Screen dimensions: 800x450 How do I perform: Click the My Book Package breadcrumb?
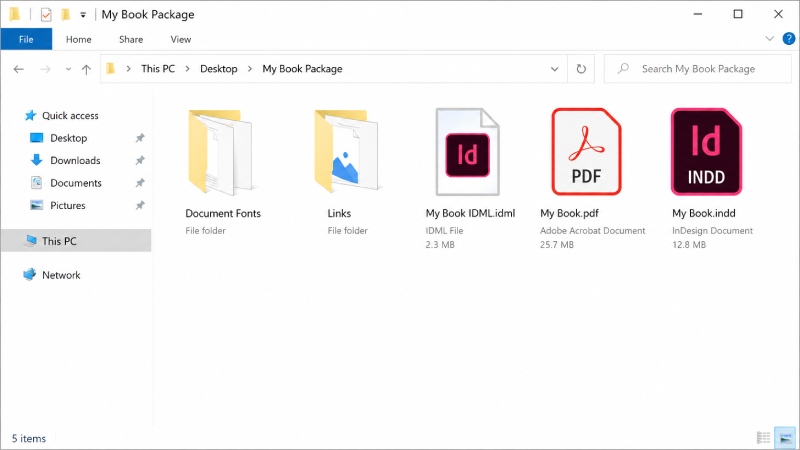(303, 69)
